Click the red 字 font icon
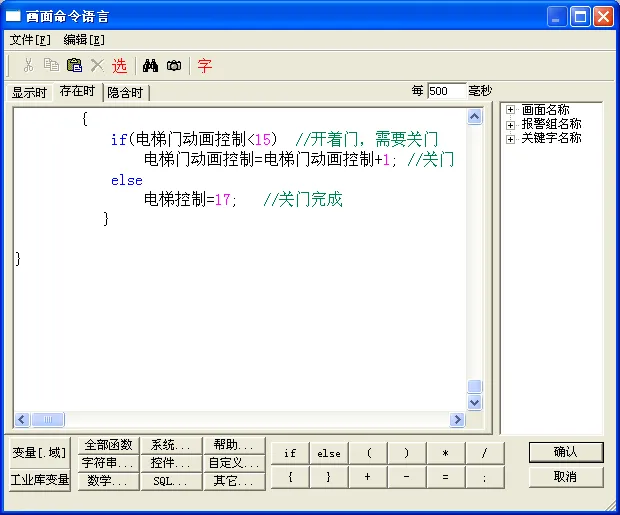620x515 pixels. 205,65
